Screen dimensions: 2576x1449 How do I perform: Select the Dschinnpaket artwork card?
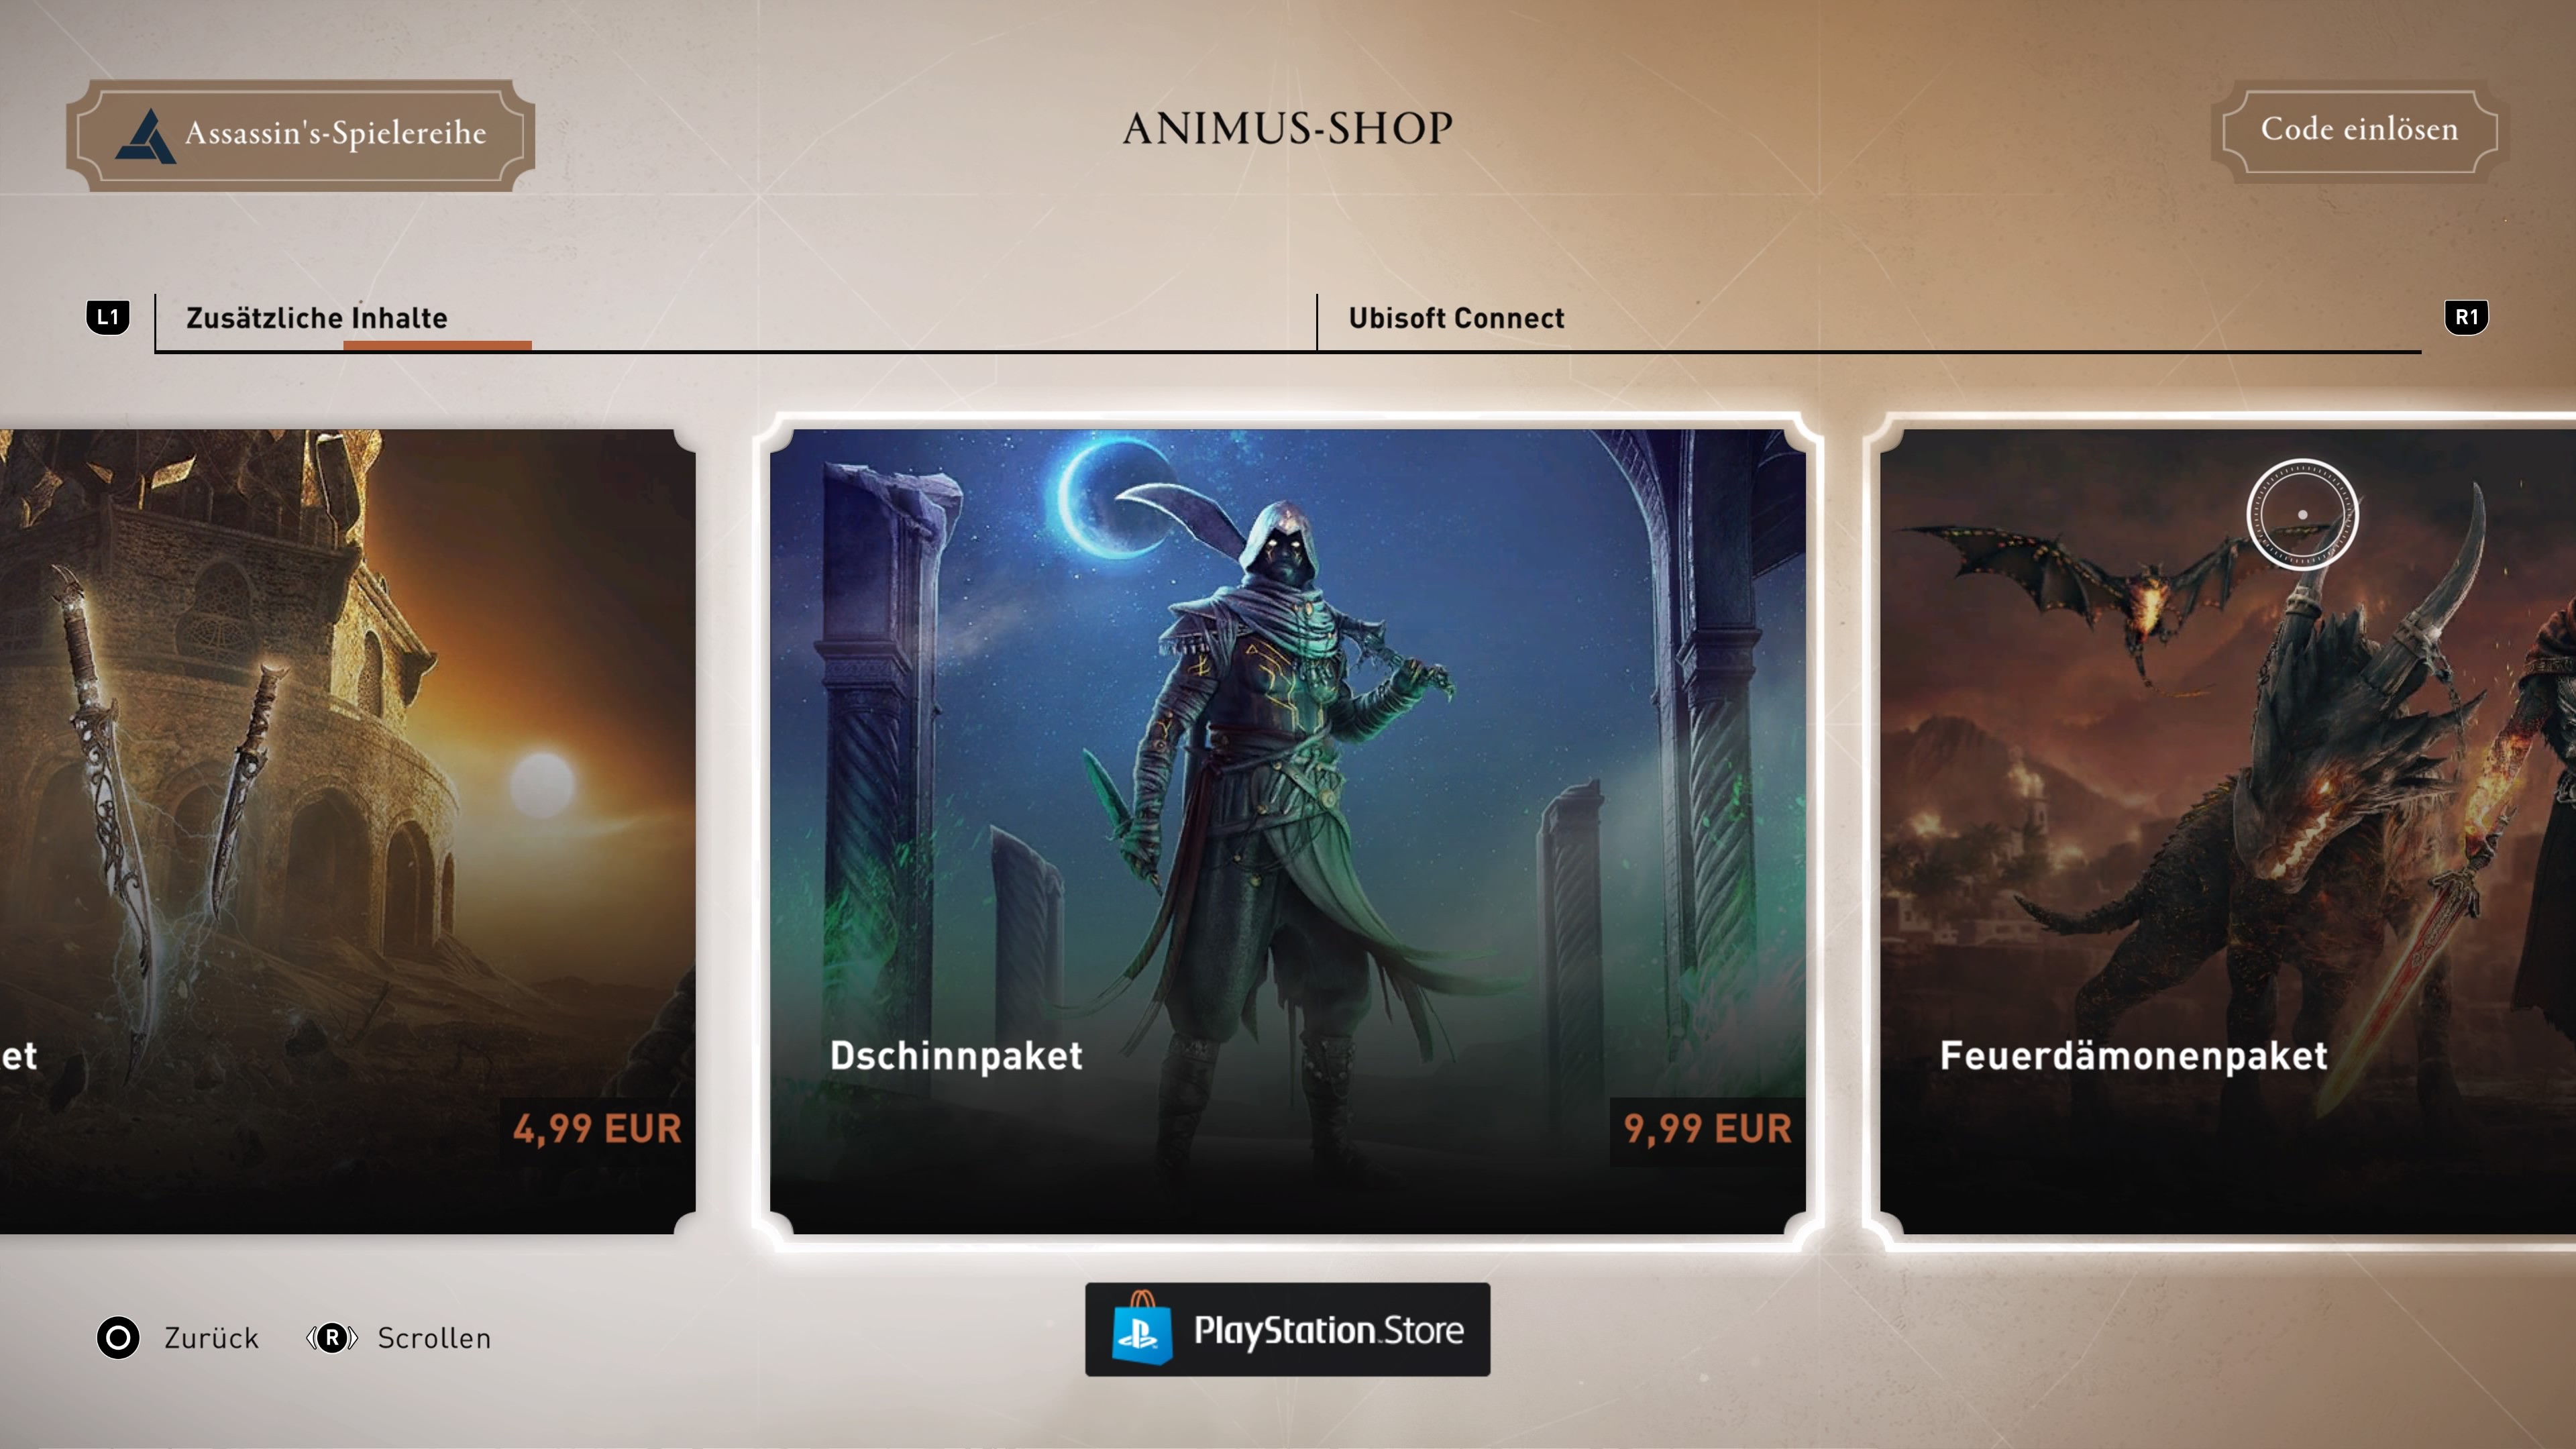point(1287,831)
